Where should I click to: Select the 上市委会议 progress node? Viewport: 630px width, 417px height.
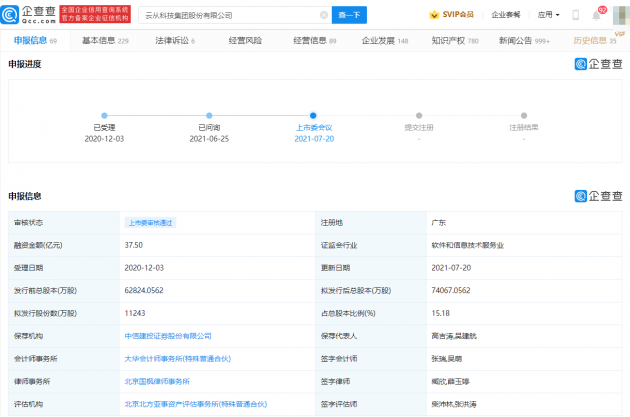click(313, 116)
